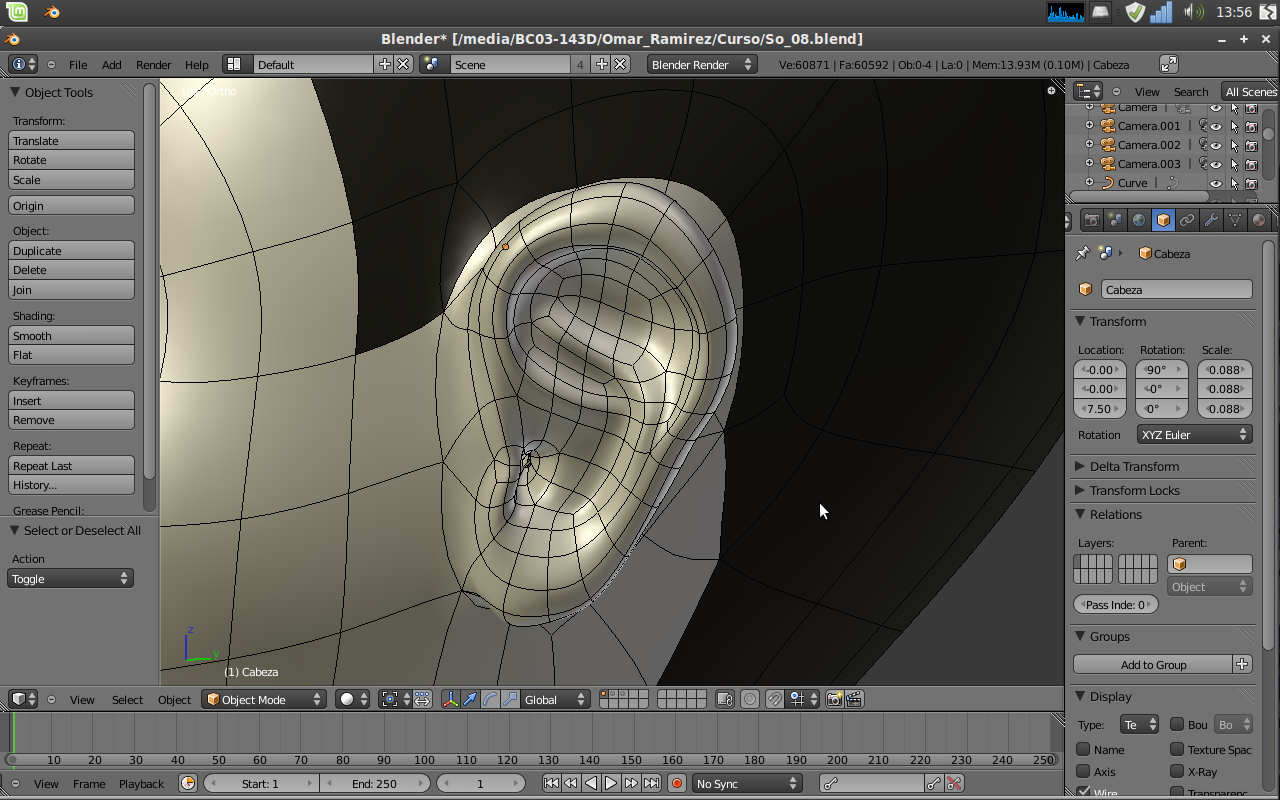Click the Smooth shading button
This screenshot has width=1280, height=800.
(71, 336)
